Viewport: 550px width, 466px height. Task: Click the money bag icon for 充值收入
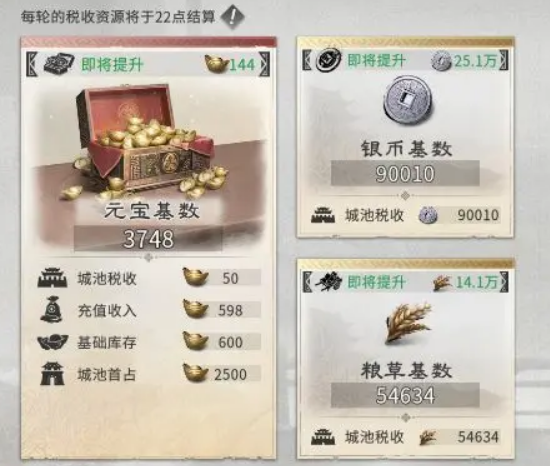52,310
